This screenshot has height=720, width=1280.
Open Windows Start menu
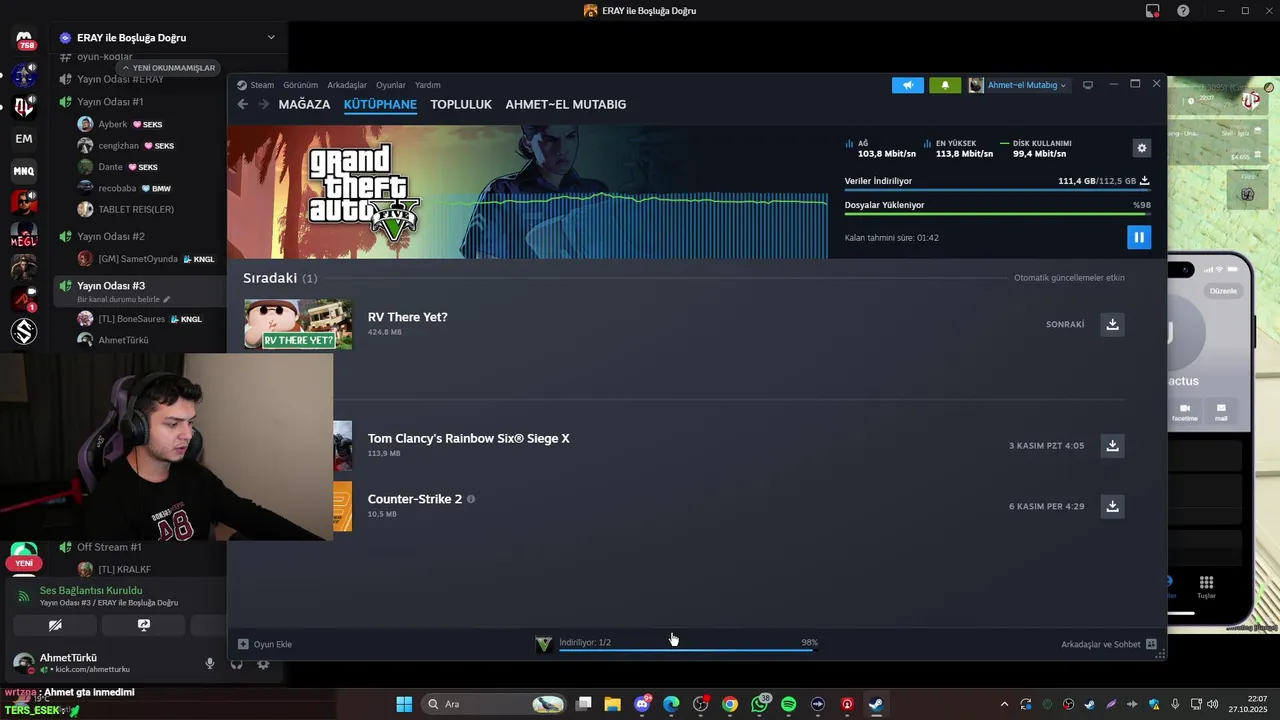click(x=404, y=704)
